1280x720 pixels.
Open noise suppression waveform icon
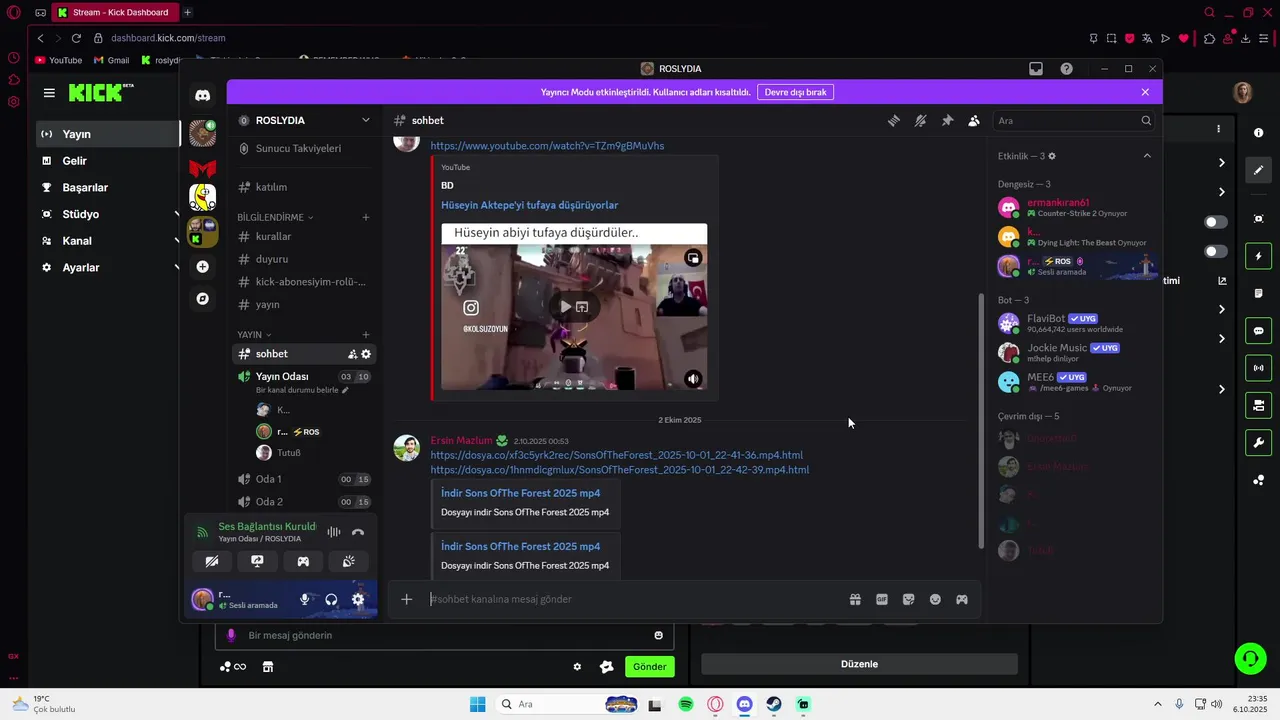(x=334, y=532)
